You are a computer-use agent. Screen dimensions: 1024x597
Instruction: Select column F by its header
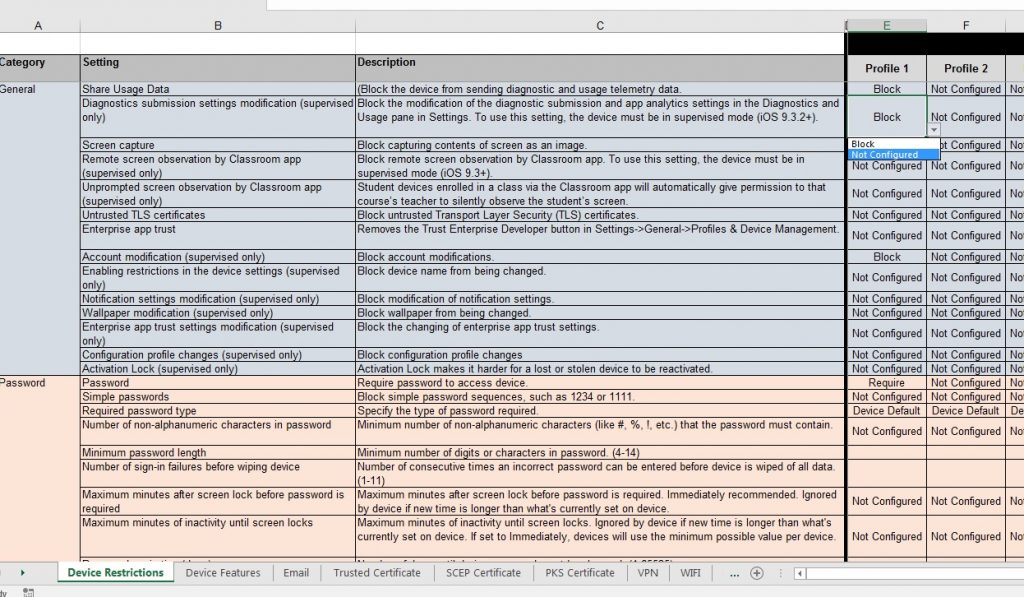click(966, 25)
